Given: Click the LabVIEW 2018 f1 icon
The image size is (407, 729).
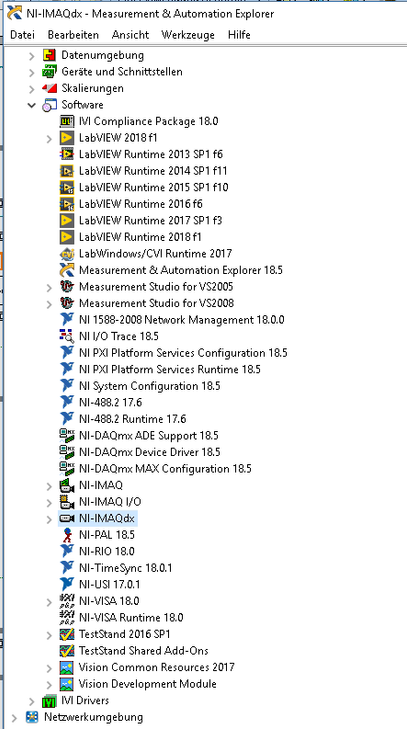Looking at the screenshot, I should [67, 138].
